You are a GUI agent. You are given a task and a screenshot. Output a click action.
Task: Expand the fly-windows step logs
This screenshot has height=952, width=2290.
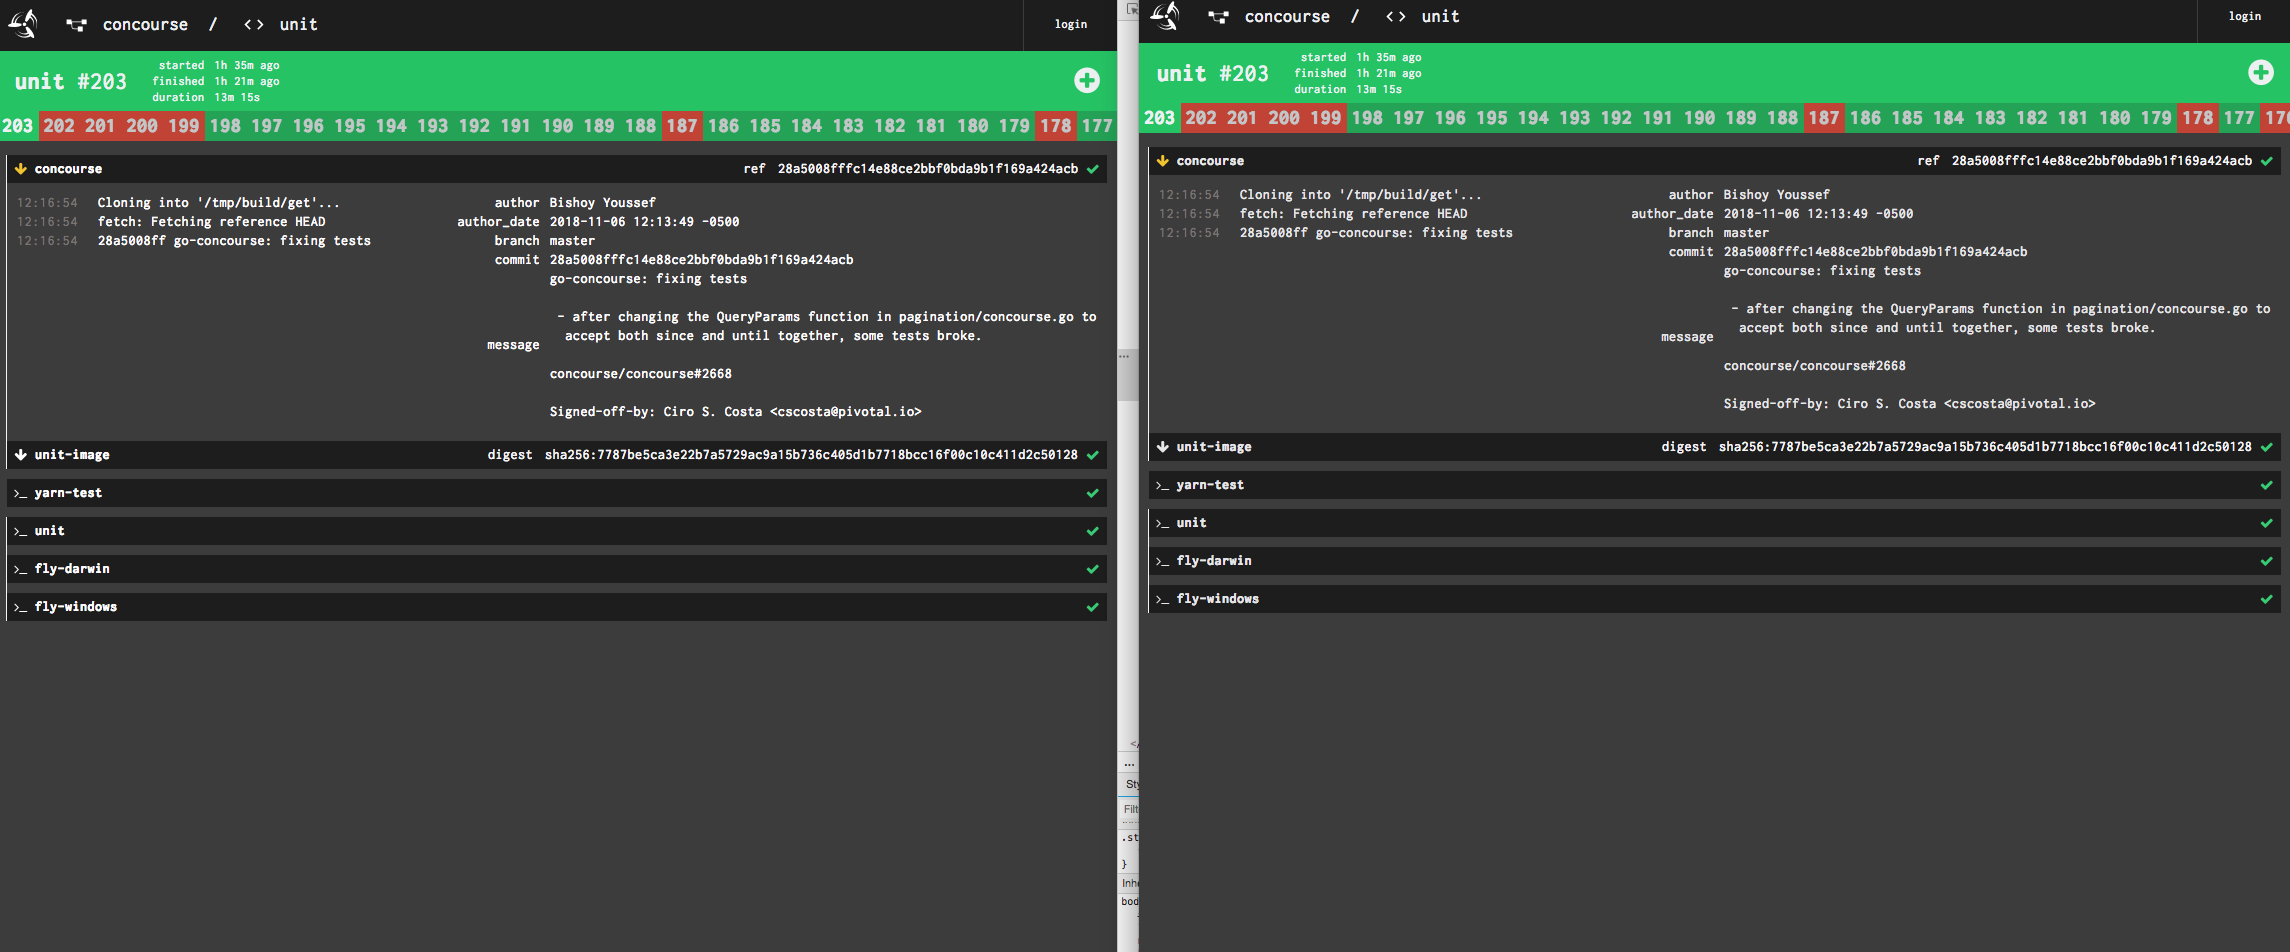pyautogui.click(x=550, y=606)
